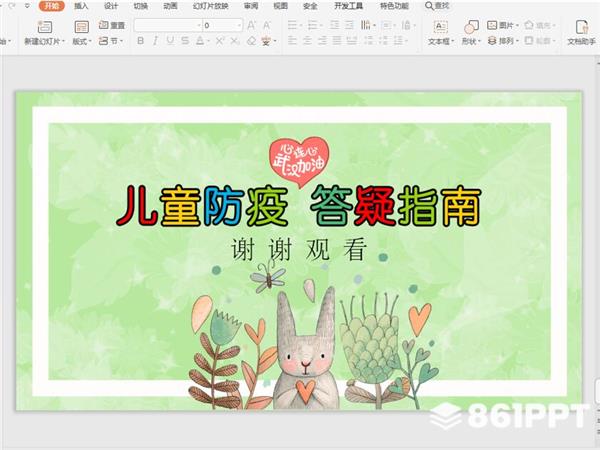Viewport: 600px width, 450px height.
Task: Click the shape Outline (轮廓) button
Action: click(540, 41)
